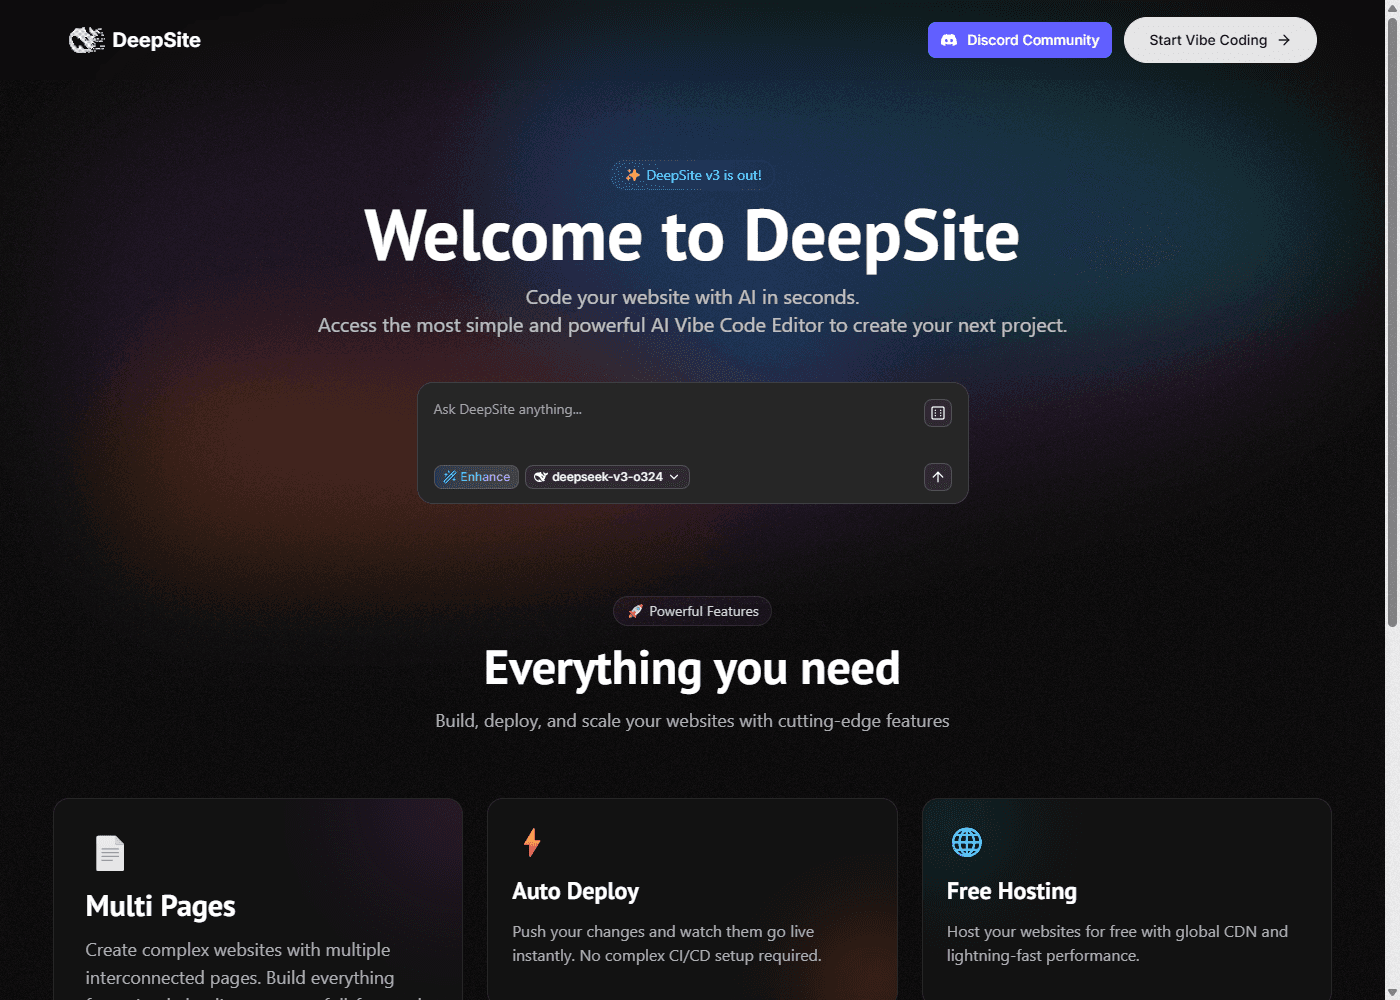Click the DeepSite logo icon
1400x1000 pixels.
point(87,40)
